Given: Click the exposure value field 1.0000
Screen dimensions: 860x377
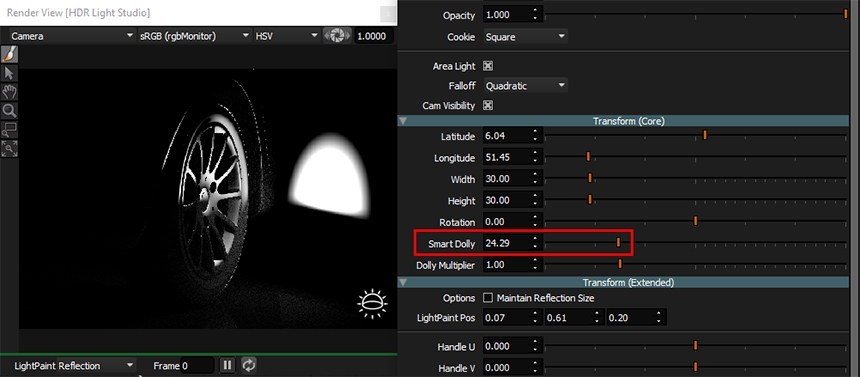Looking at the screenshot, I should [x=374, y=36].
